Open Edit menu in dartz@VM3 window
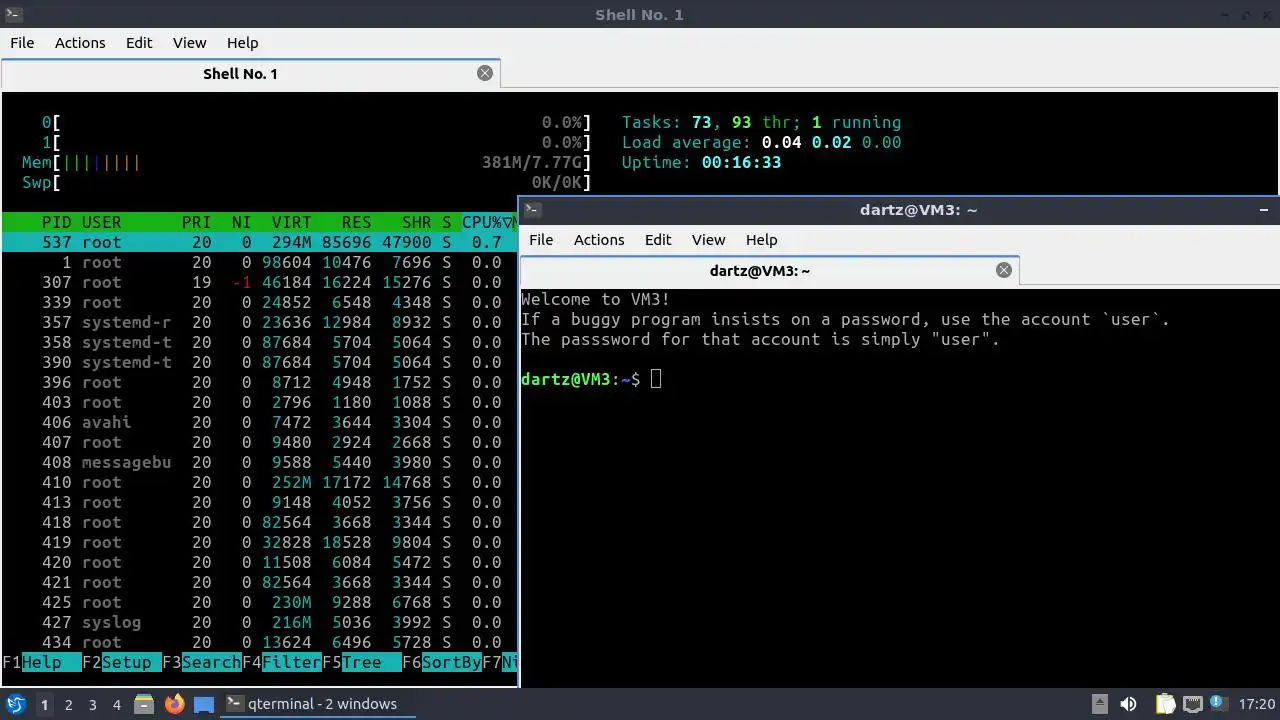 pyautogui.click(x=658, y=240)
